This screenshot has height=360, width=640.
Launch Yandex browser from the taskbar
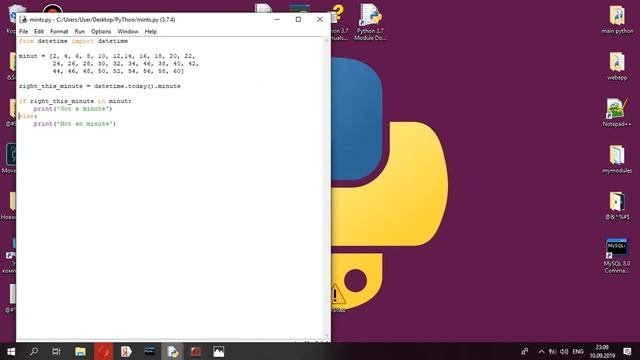coord(126,351)
